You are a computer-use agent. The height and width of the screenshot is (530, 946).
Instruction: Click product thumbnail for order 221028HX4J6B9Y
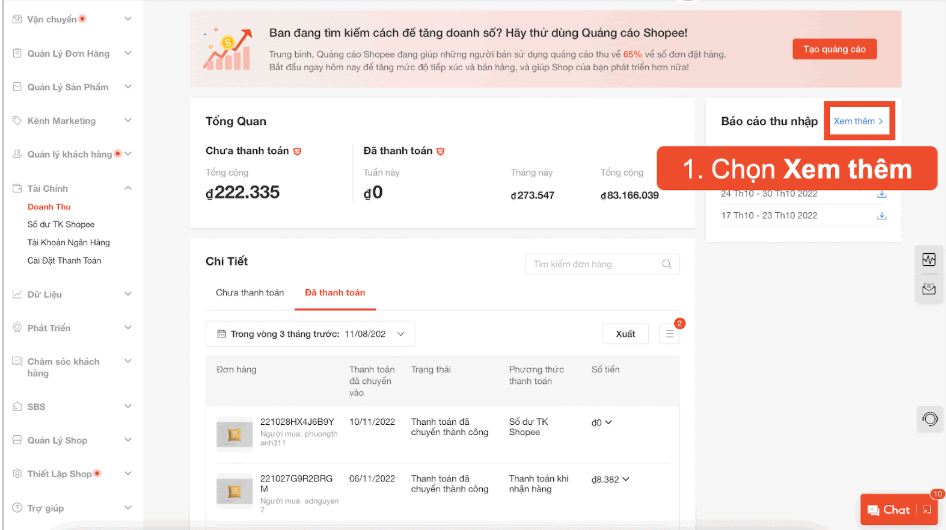pyautogui.click(x=234, y=434)
